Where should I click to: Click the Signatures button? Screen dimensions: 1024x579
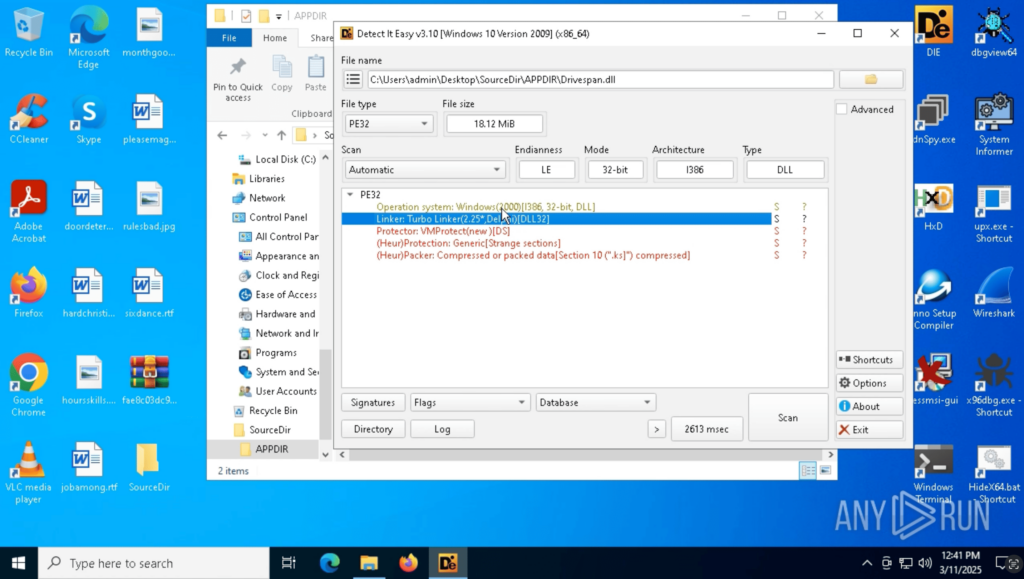coord(373,402)
